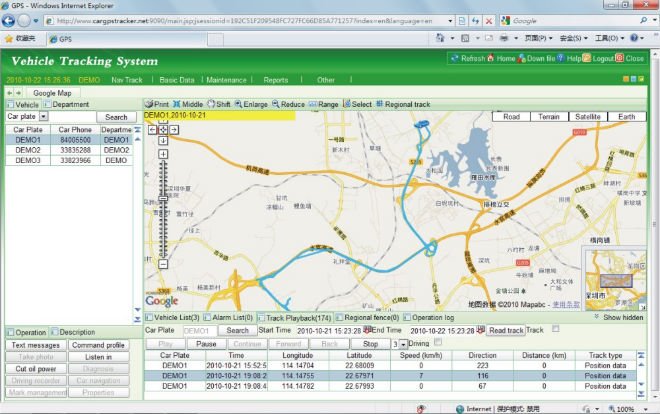
Task: Click the Refresh icon in header
Action: pos(454,58)
